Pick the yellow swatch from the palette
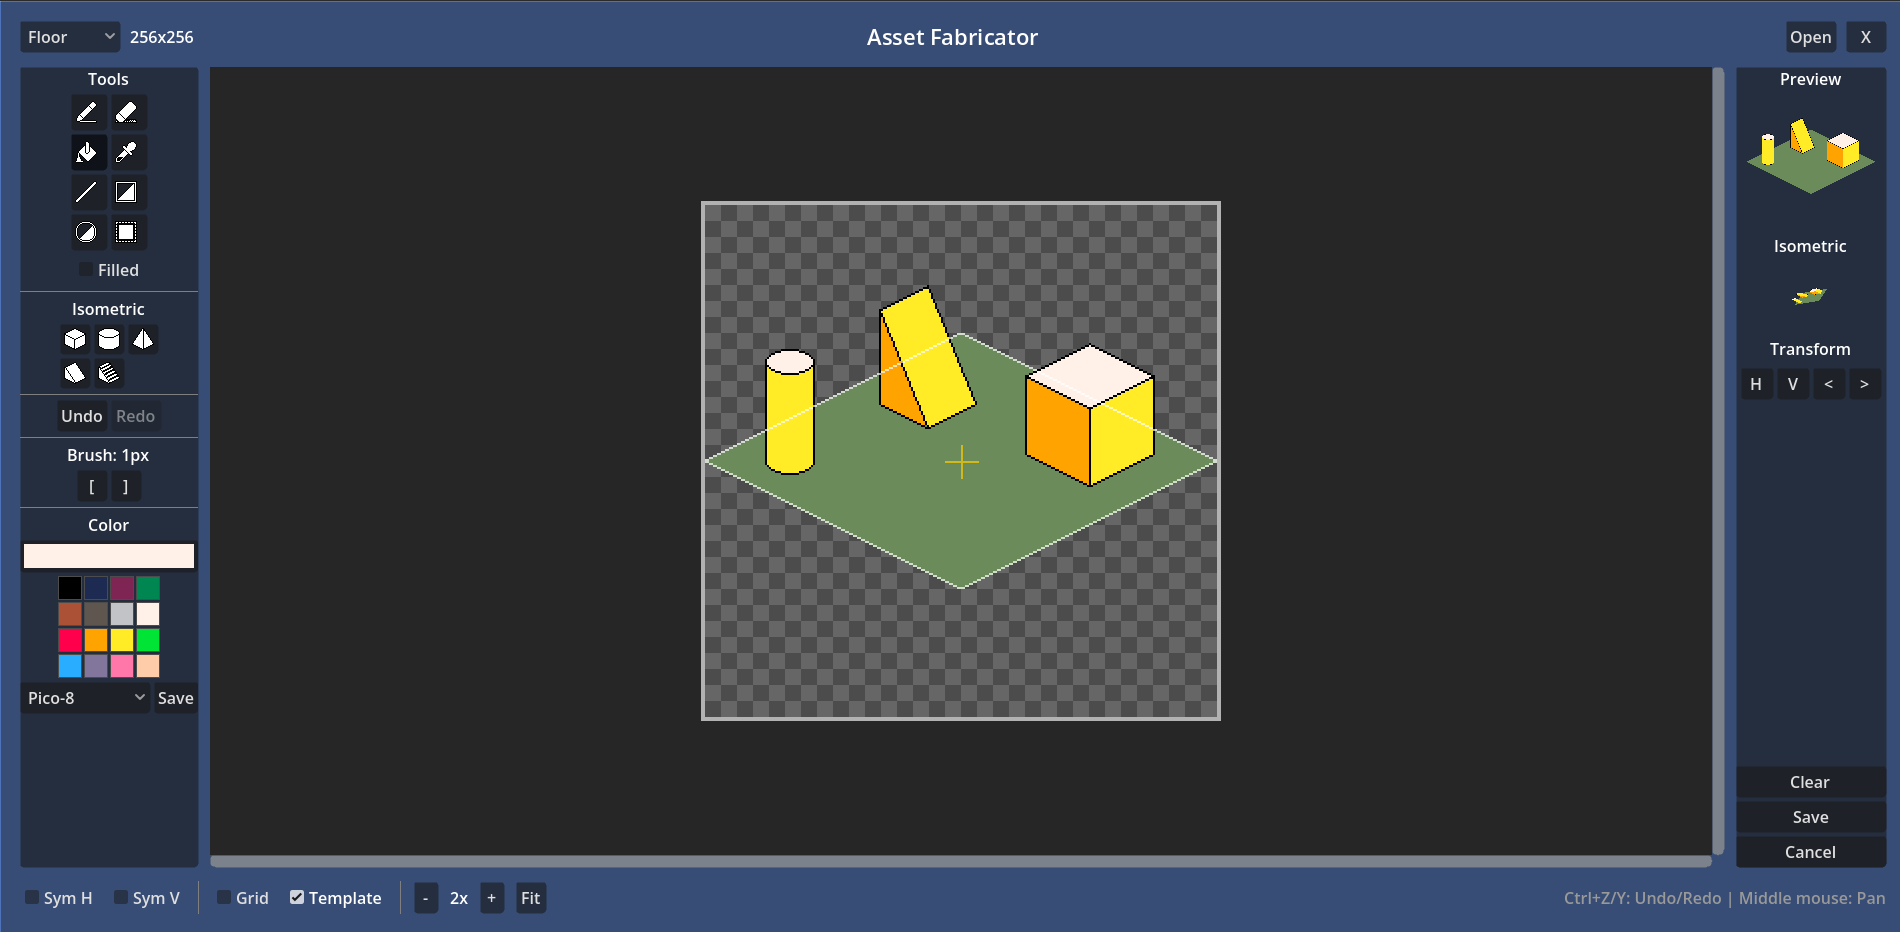The height and width of the screenshot is (932, 1900). coord(121,640)
